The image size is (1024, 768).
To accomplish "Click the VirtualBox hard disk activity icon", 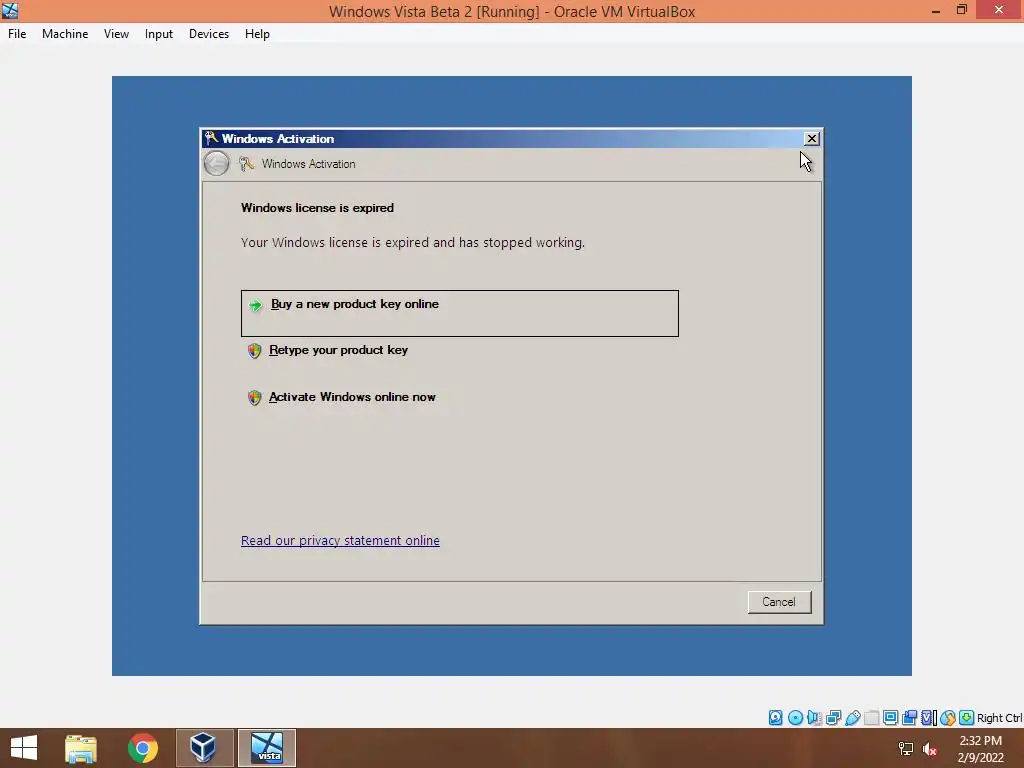I will click(775, 718).
